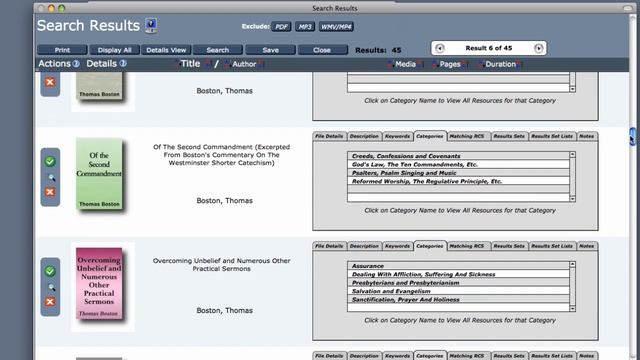The height and width of the screenshot is (360, 640).
Task: Go to the previous result with the left arrow
Action: click(440, 48)
